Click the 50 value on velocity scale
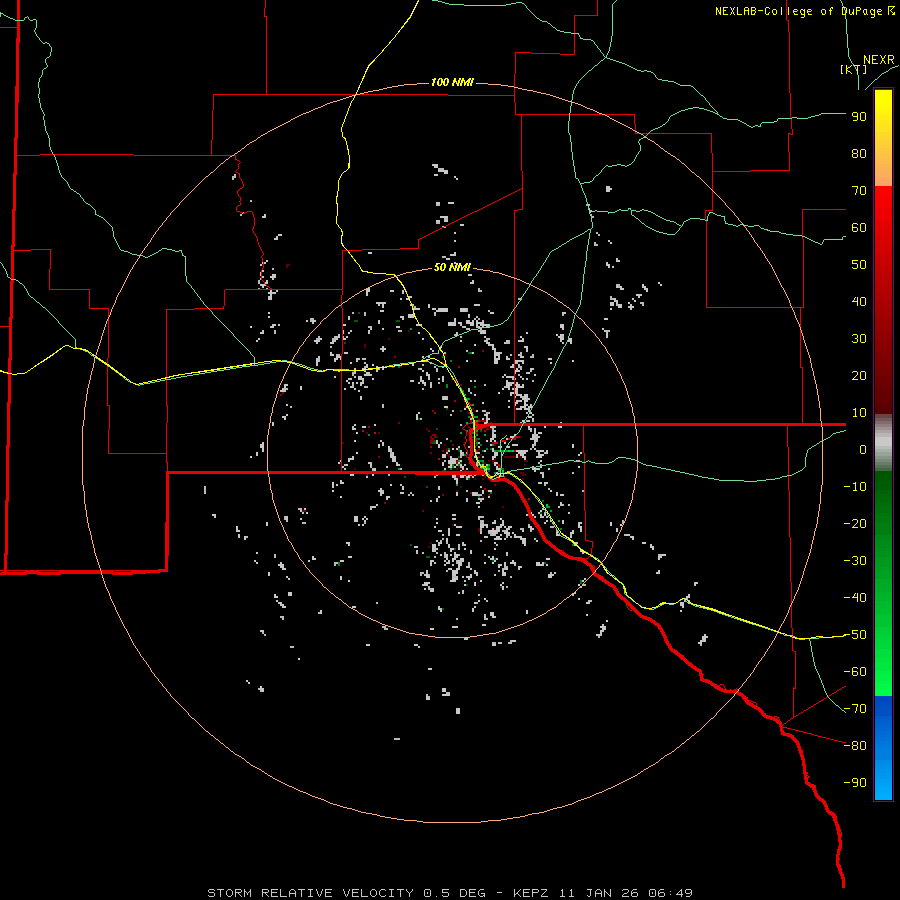 (x=859, y=265)
